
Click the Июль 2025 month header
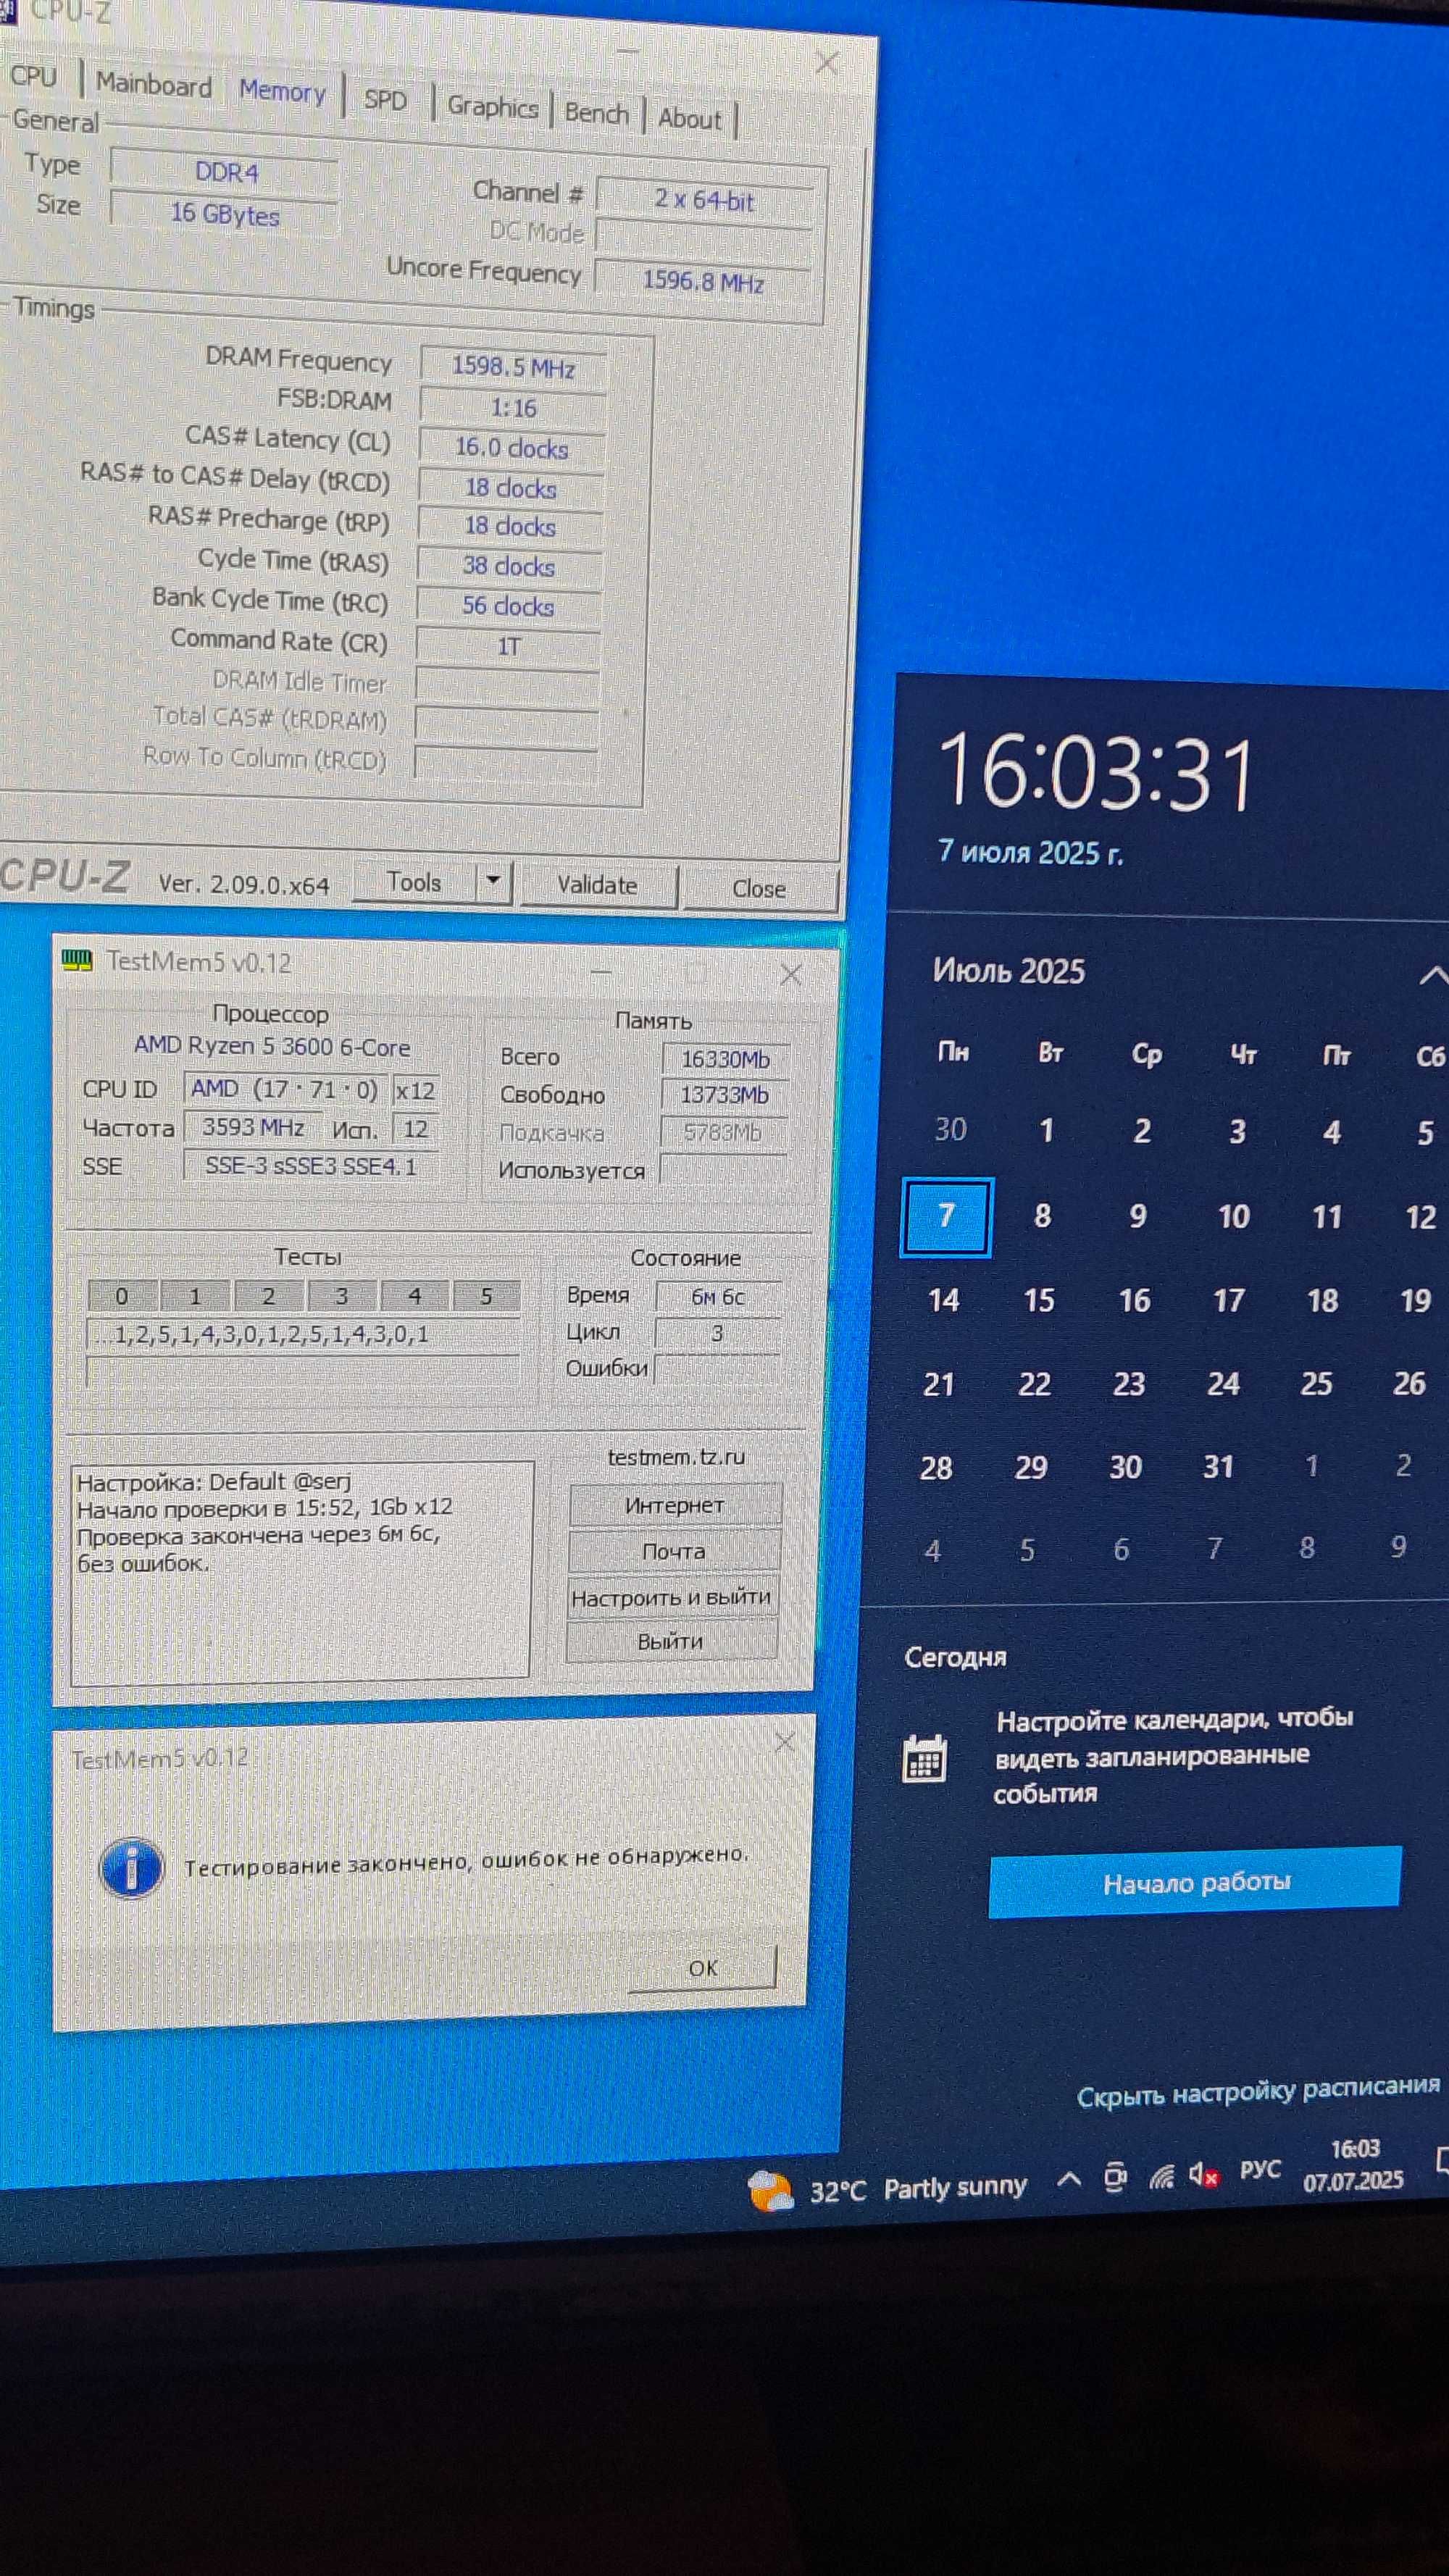tap(1008, 971)
